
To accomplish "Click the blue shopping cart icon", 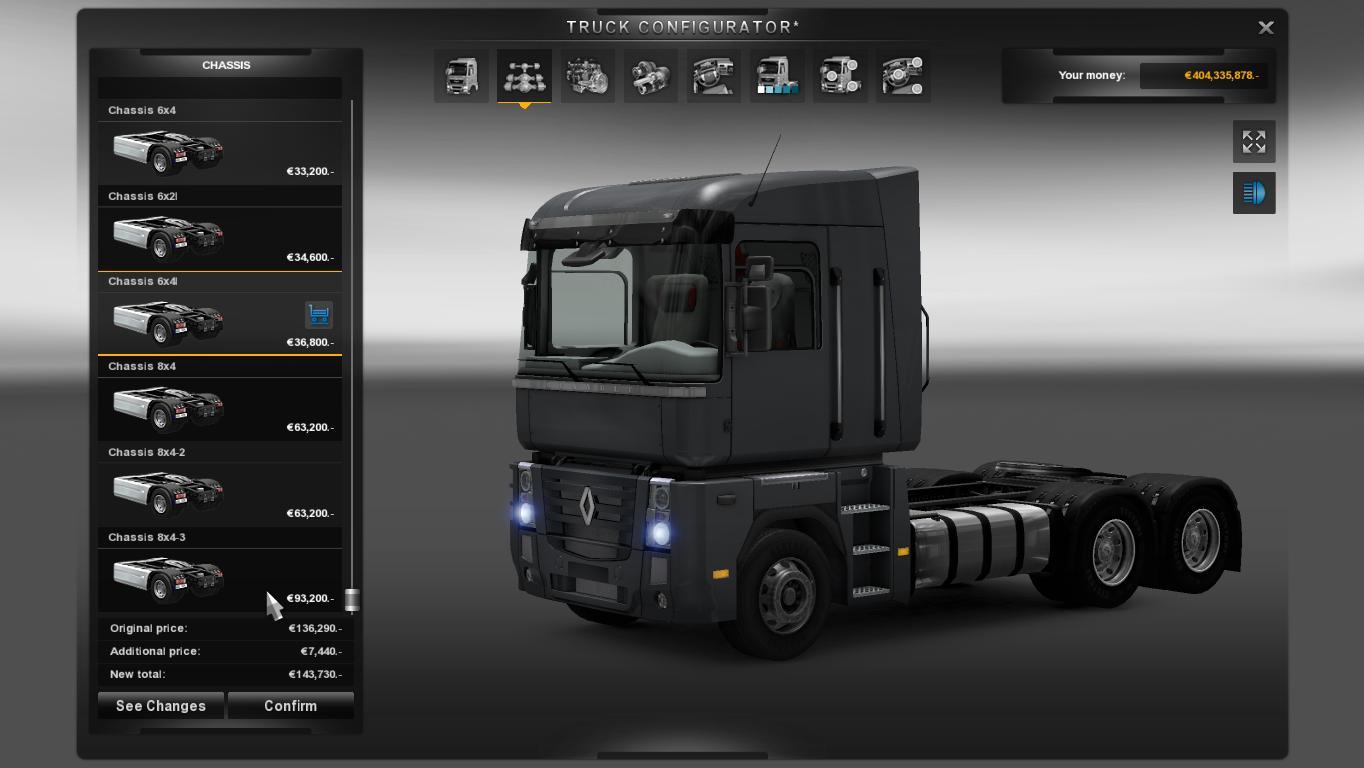I will click(318, 315).
